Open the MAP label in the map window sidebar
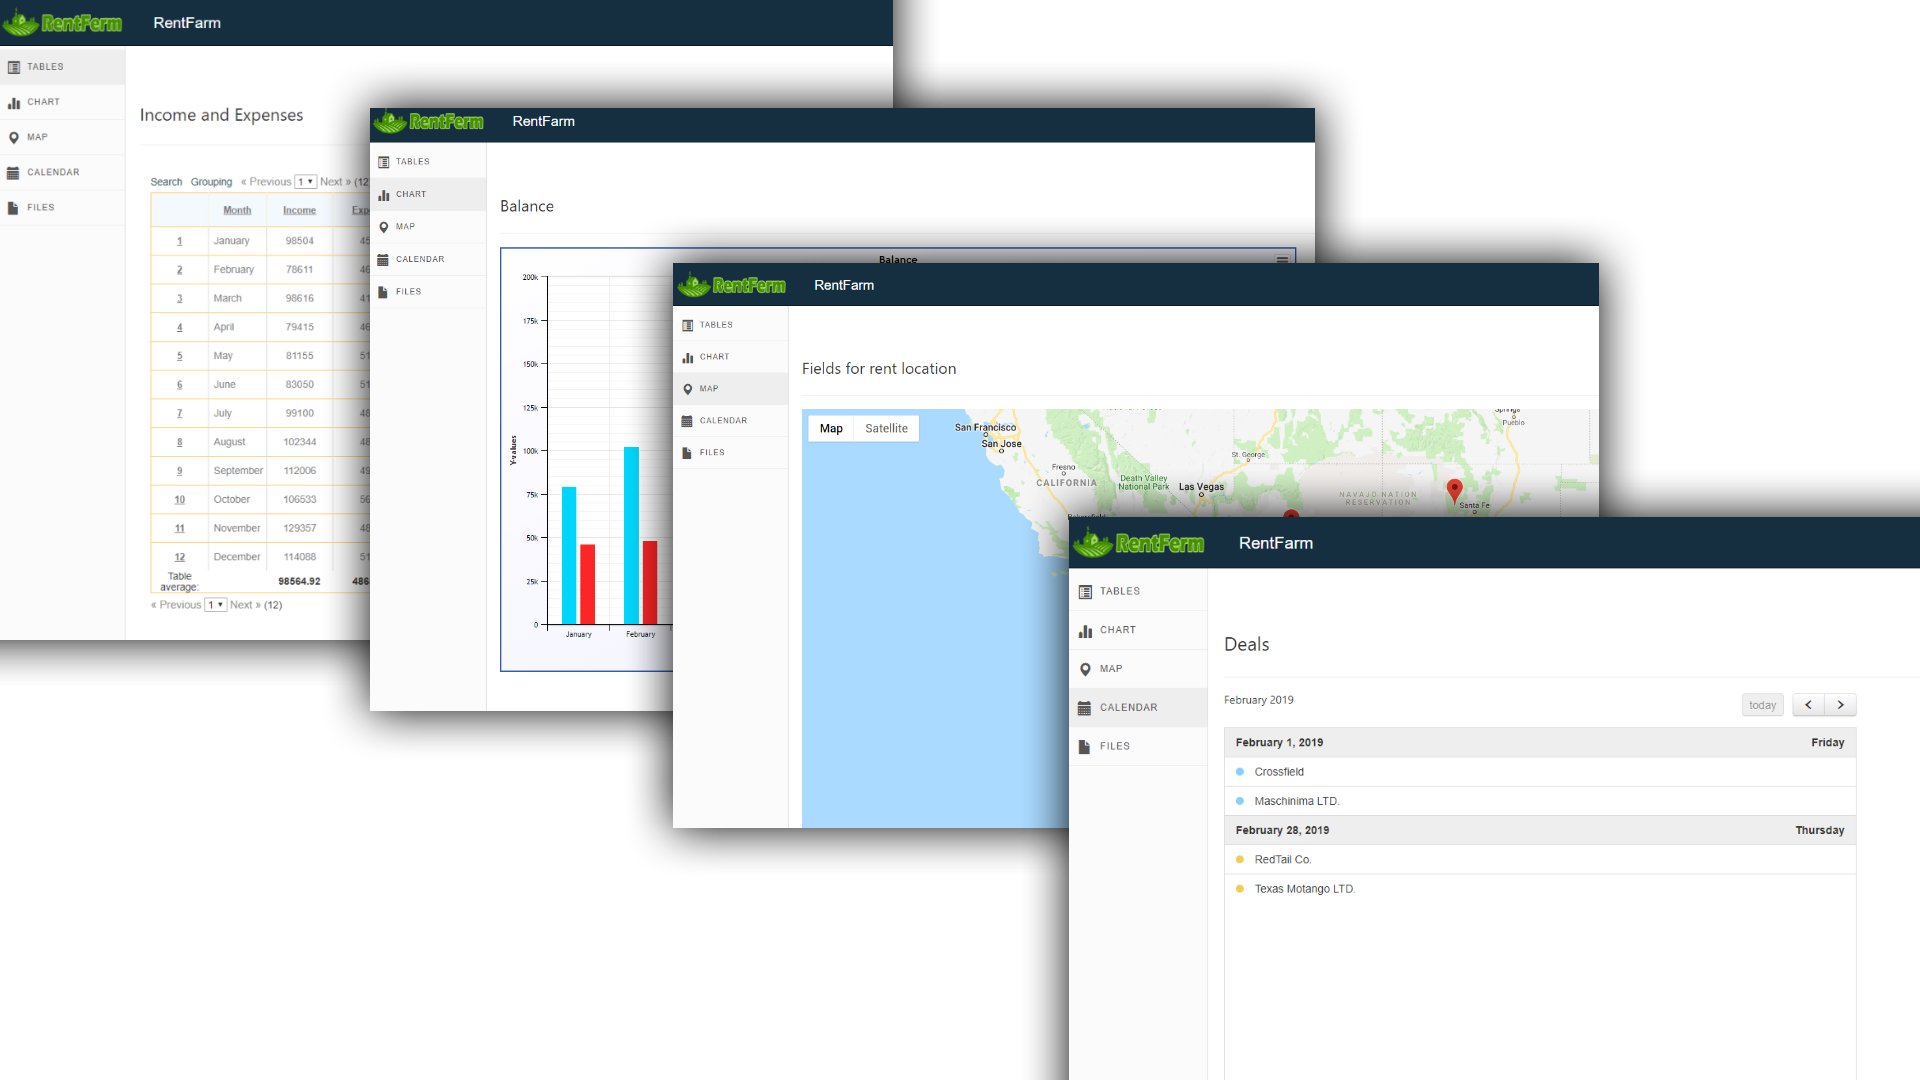This screenshot has height=1080, width=1920. (x=709, y=389)
